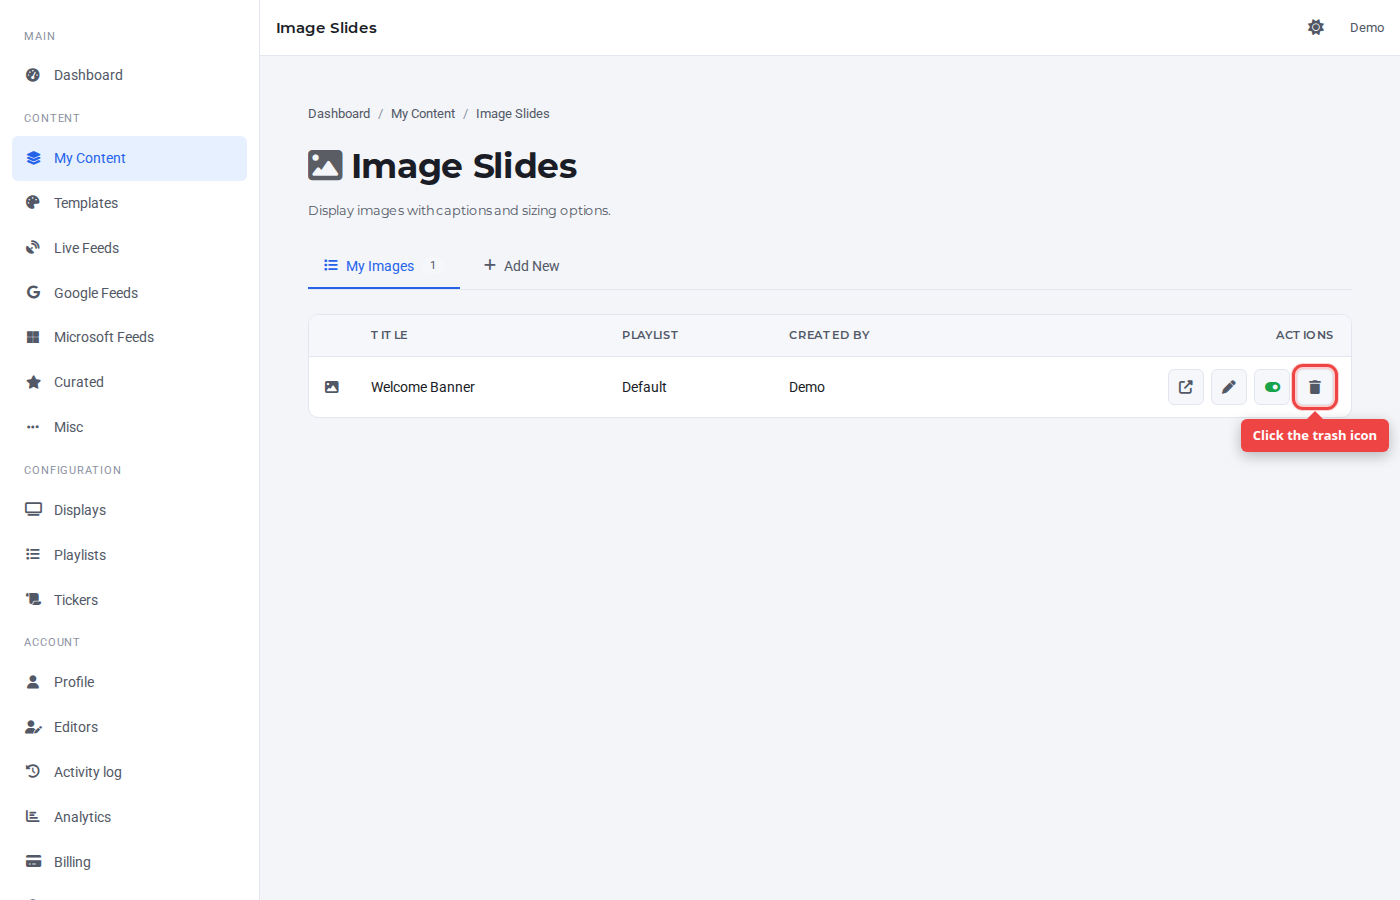This screenshot has height=900, width=1400.
Task: Click the image icon beside Welcome Banner
Action: pos(332,387)
